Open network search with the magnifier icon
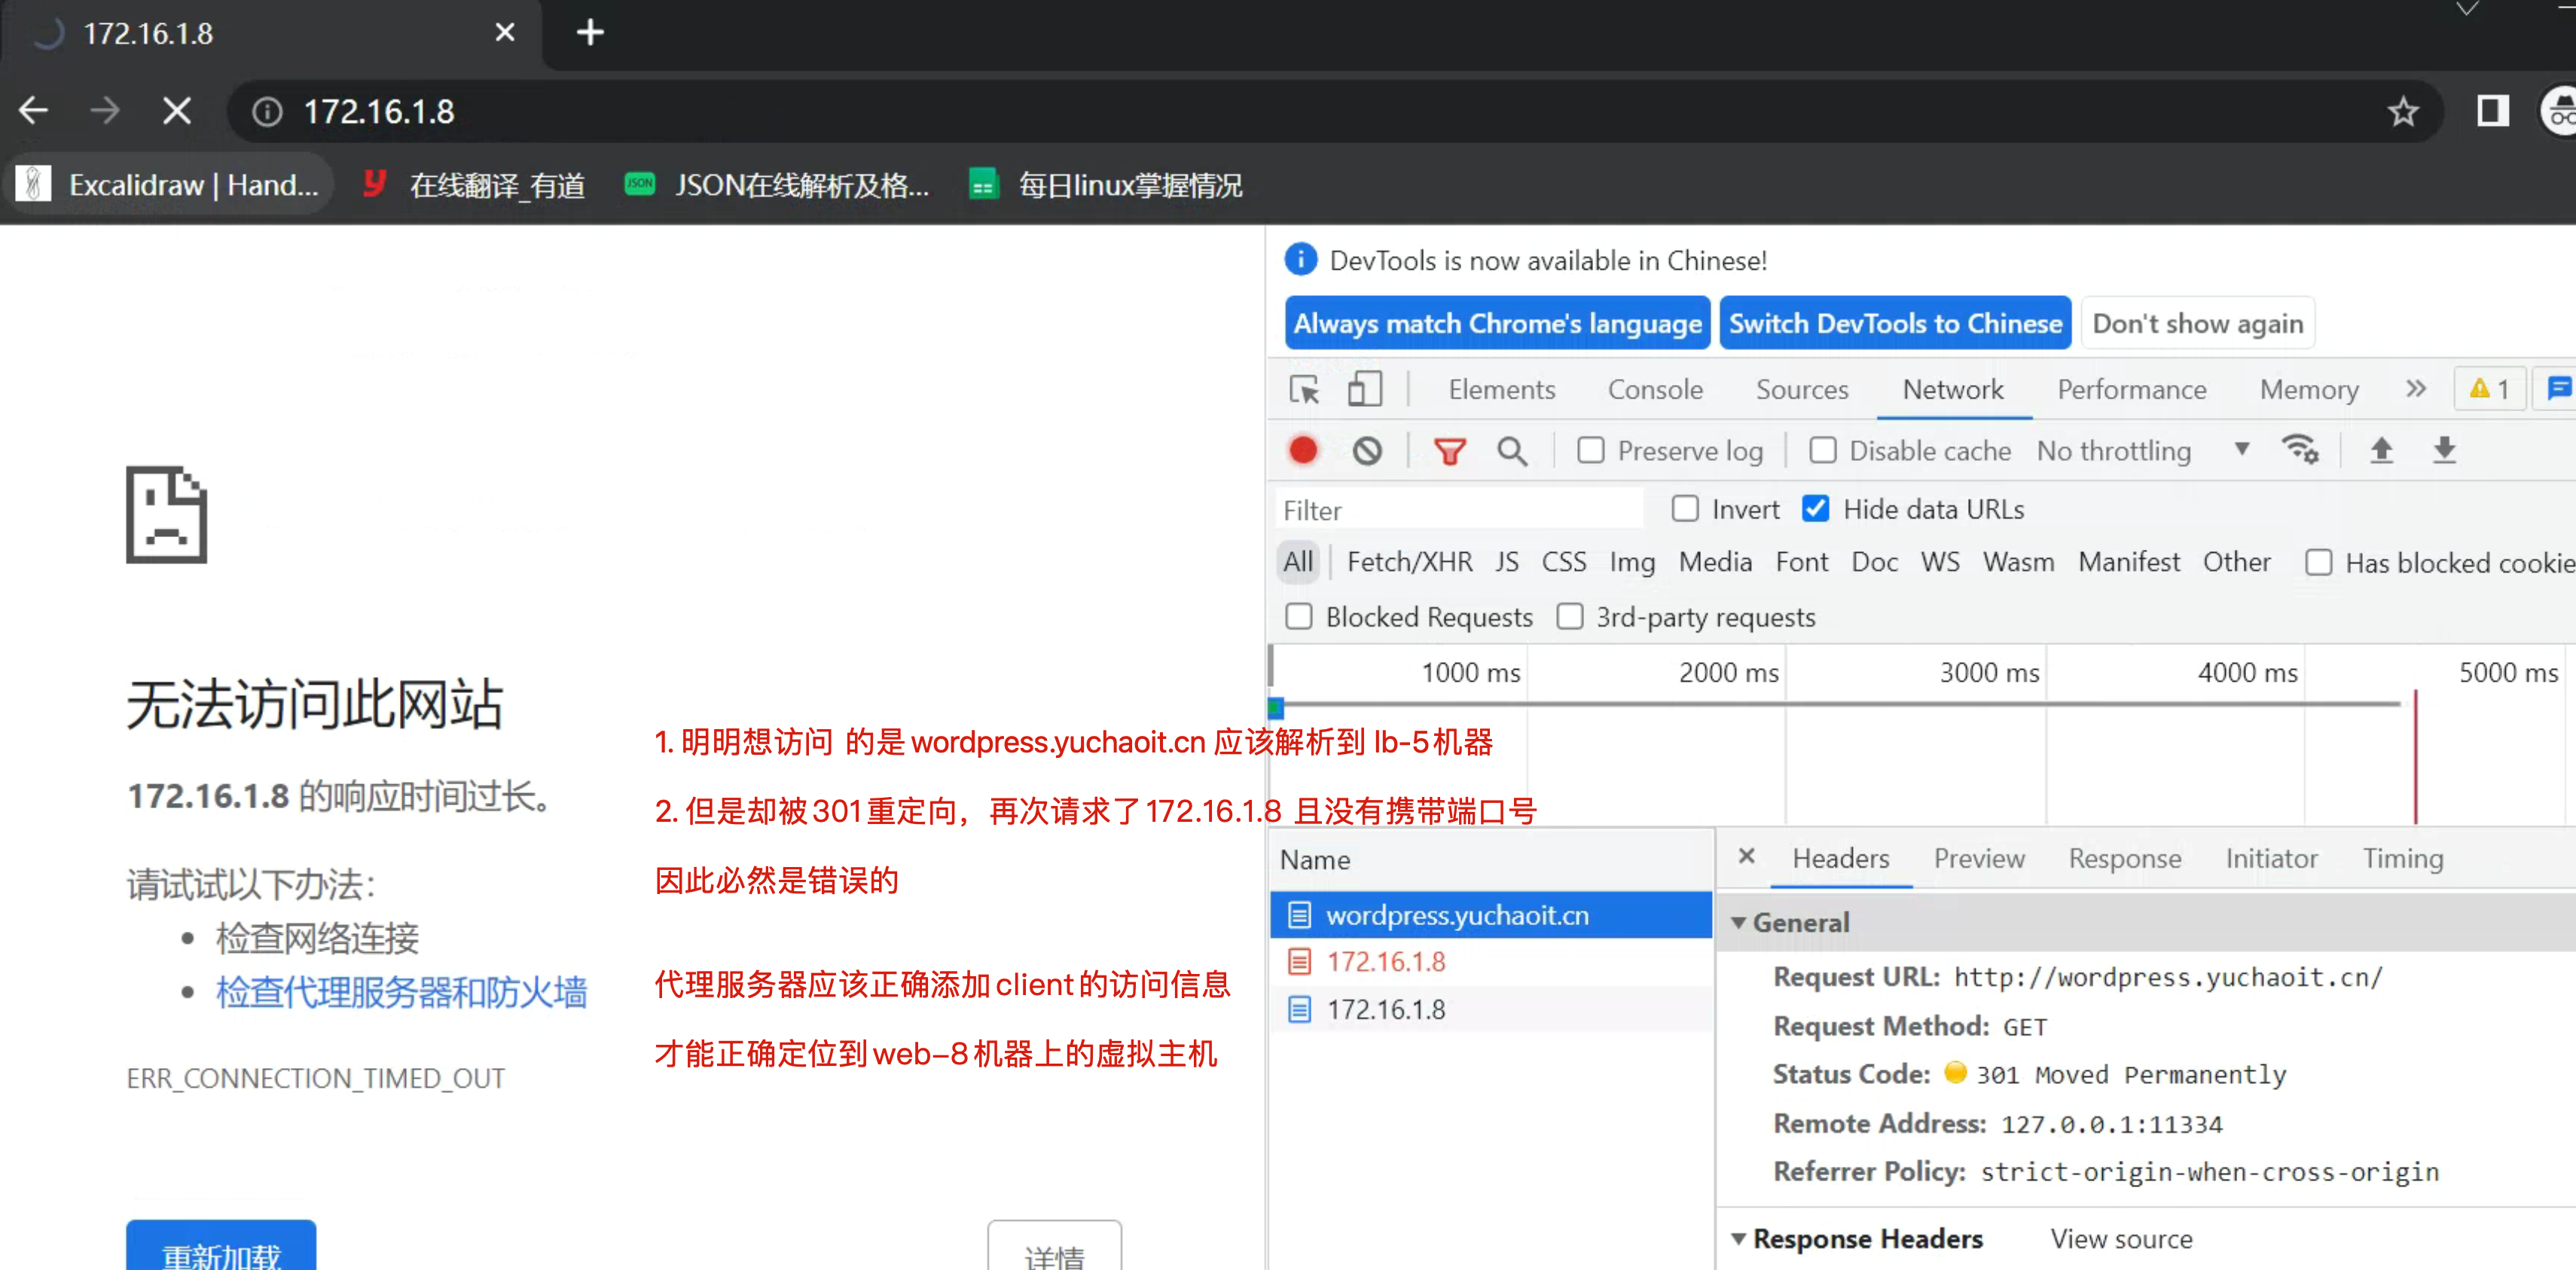The height and width of the screenshot is (1270, 2576). [1511, 452]
